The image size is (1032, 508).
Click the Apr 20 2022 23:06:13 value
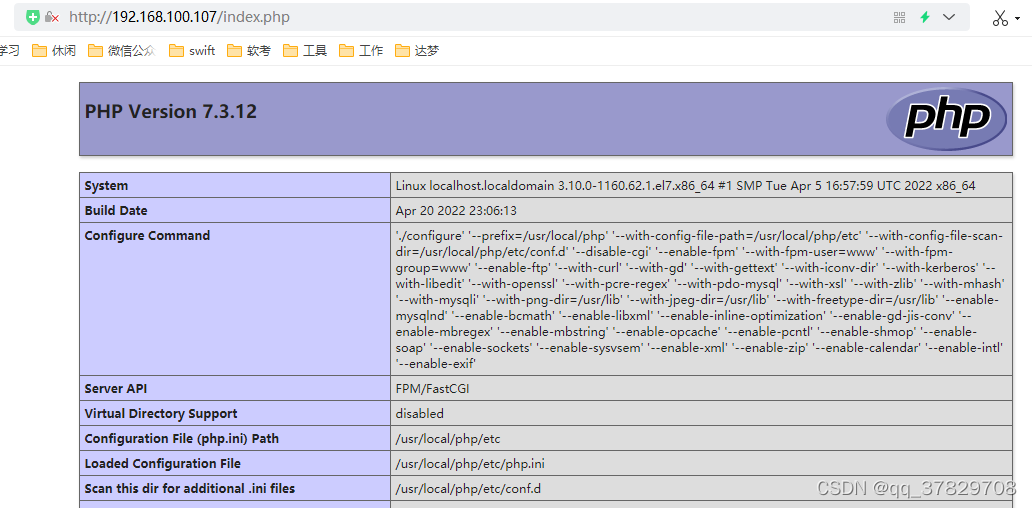(x=456, y=211)
